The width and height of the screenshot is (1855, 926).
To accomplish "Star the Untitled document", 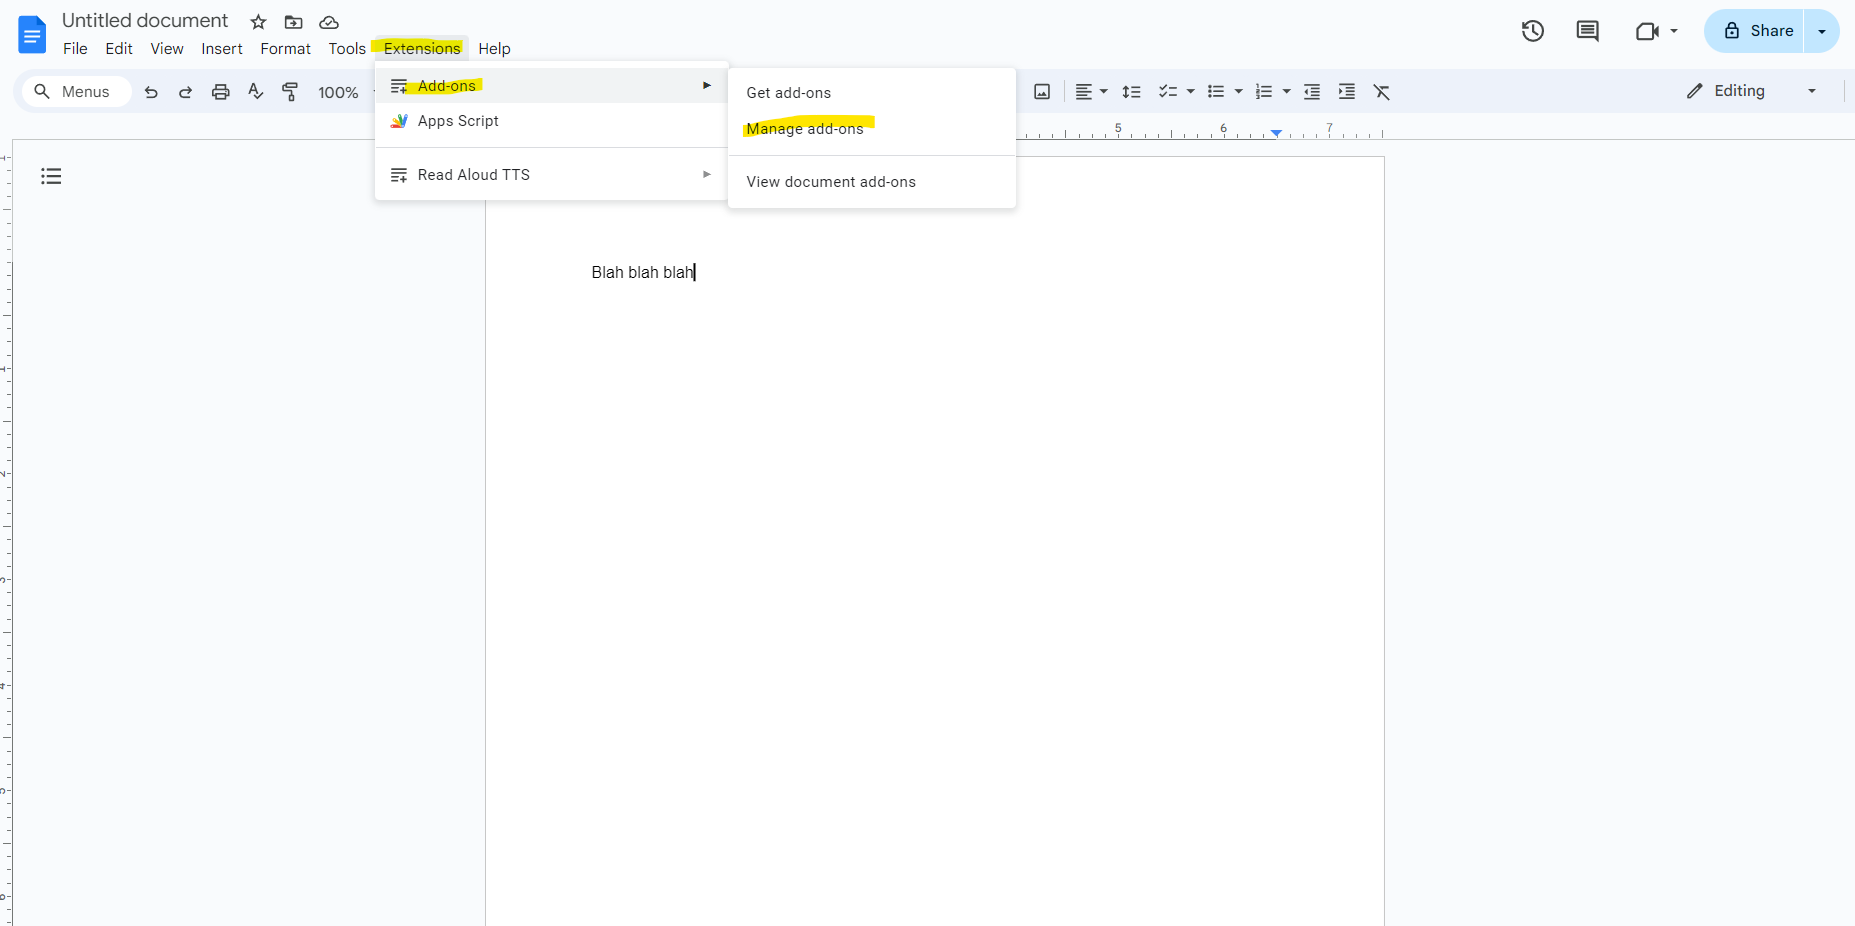I will (x=258, y=22).
